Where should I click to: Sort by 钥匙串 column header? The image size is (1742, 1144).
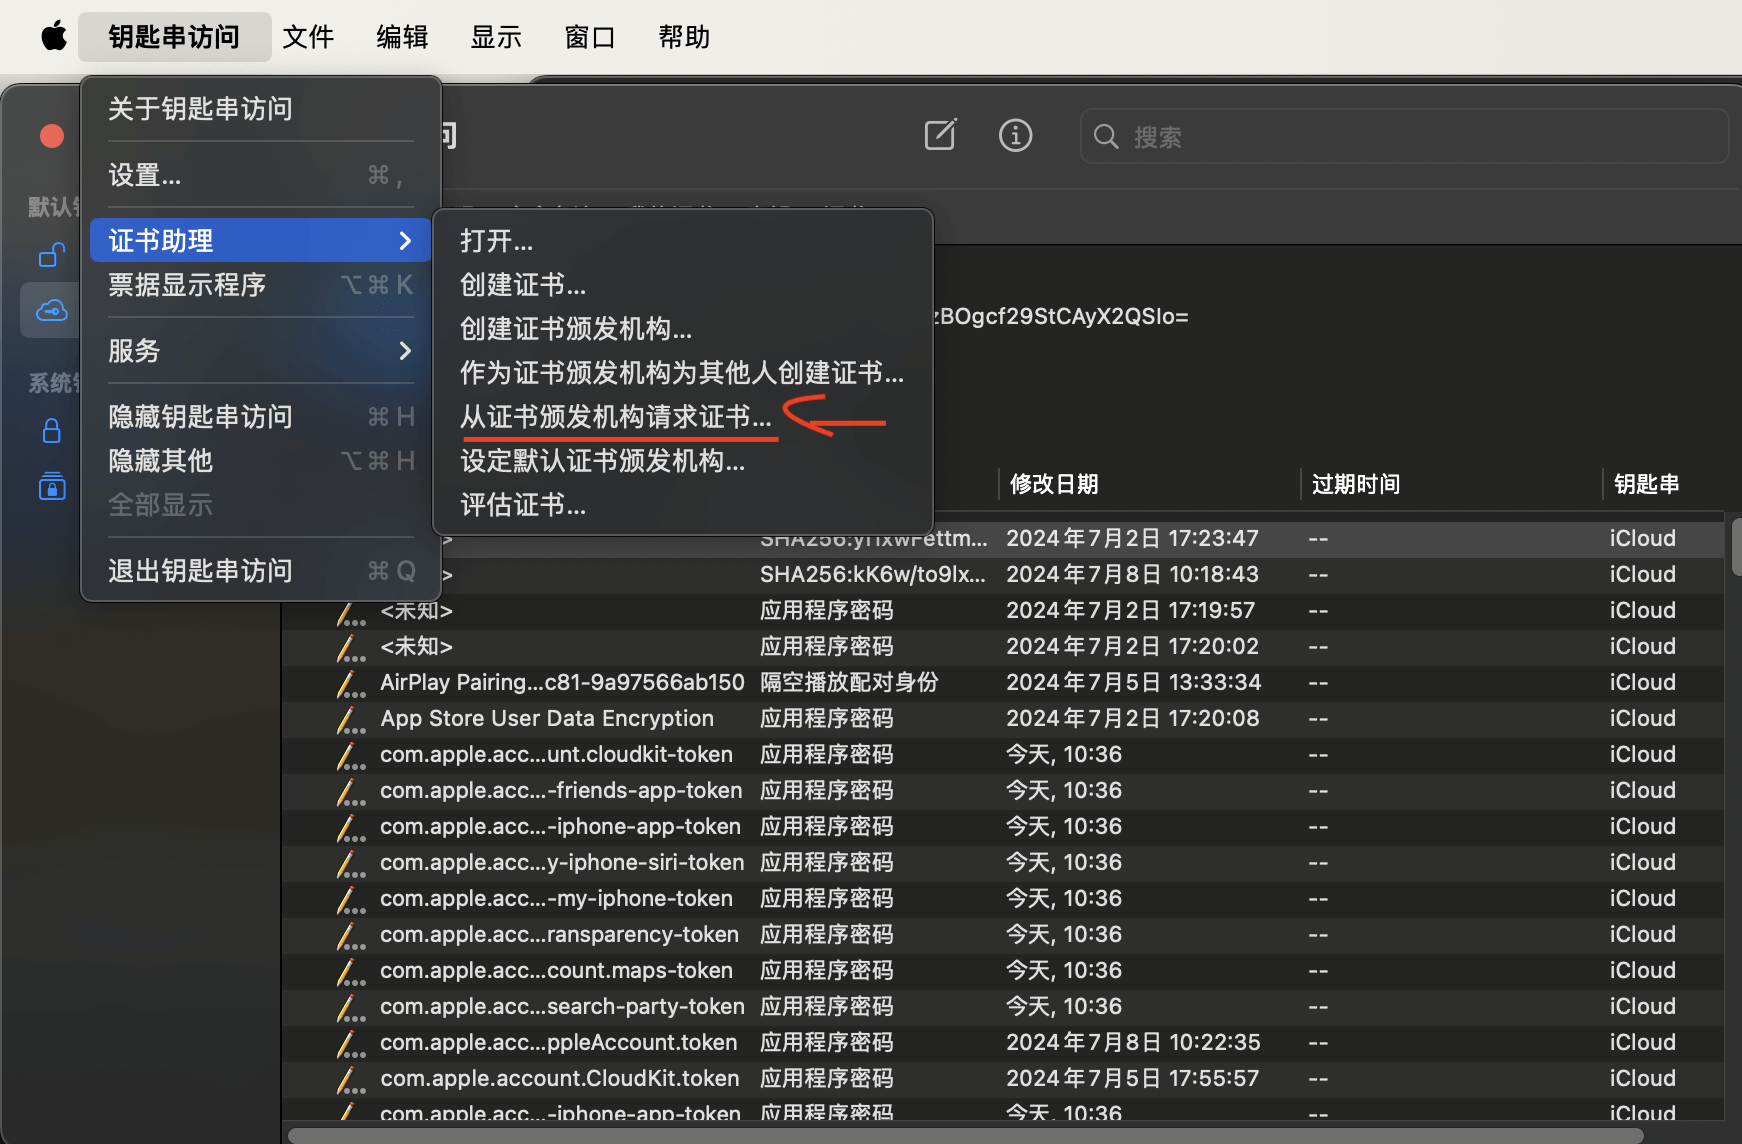click(1646, 484)
